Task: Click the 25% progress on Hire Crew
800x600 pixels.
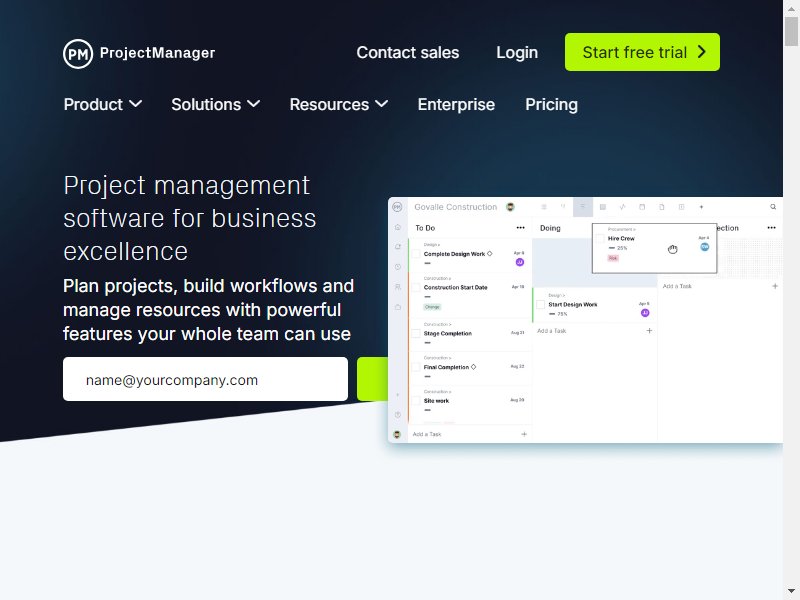Action: click(622, 248)
